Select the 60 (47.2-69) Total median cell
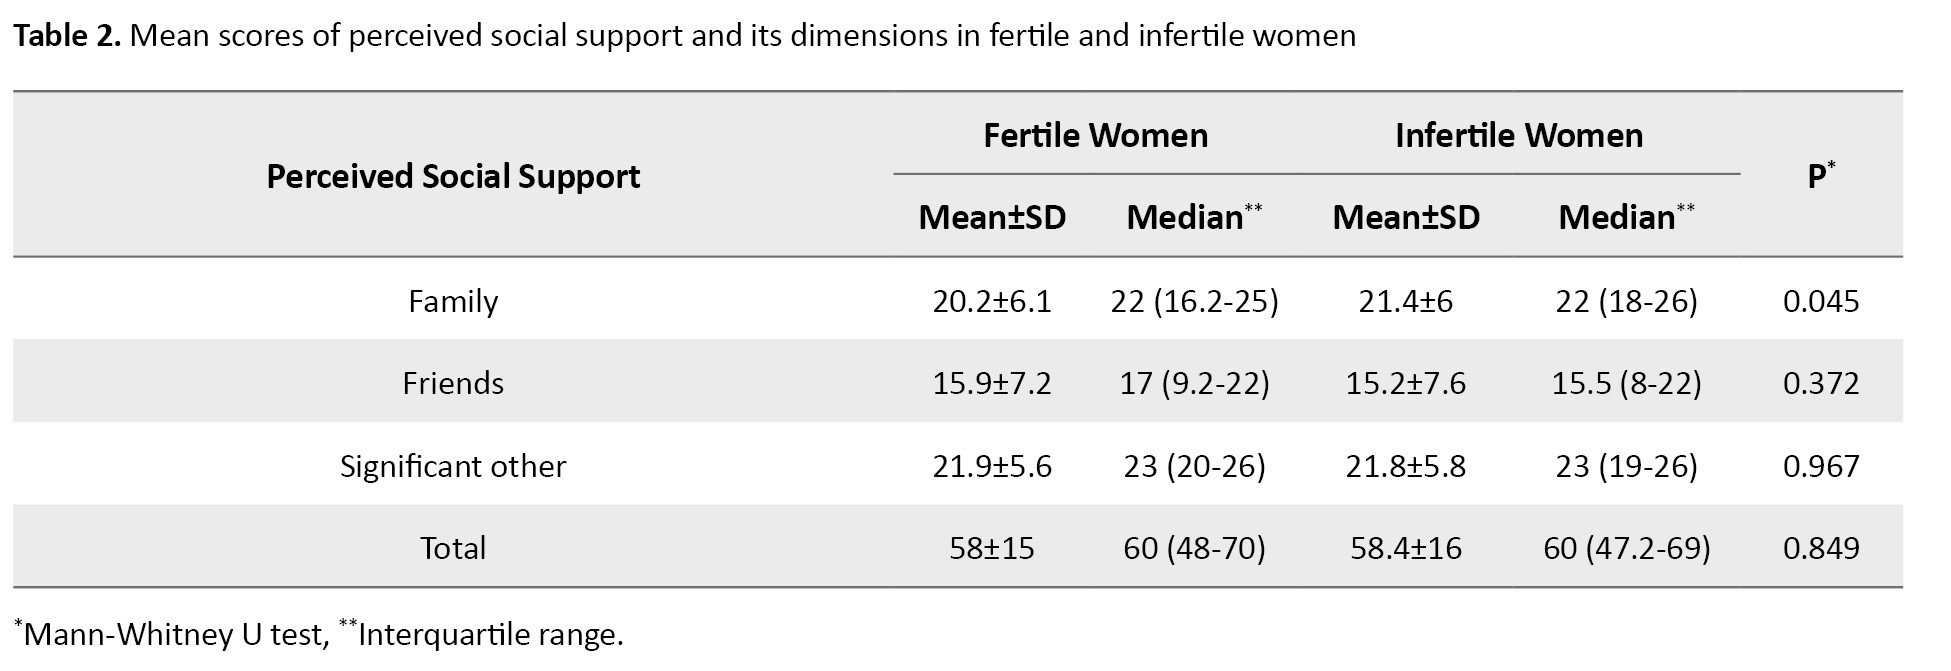1951x671 pixels. point(1626,548)
